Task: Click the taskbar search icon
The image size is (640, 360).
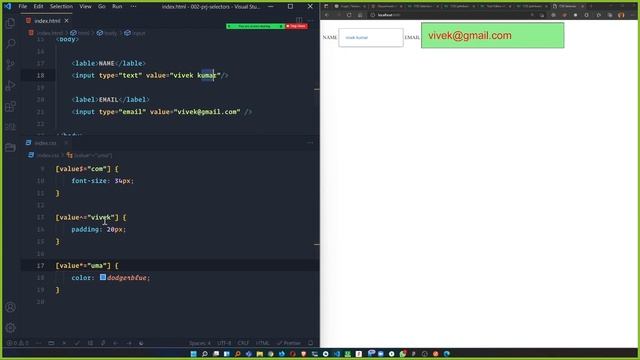Action: 205,353
